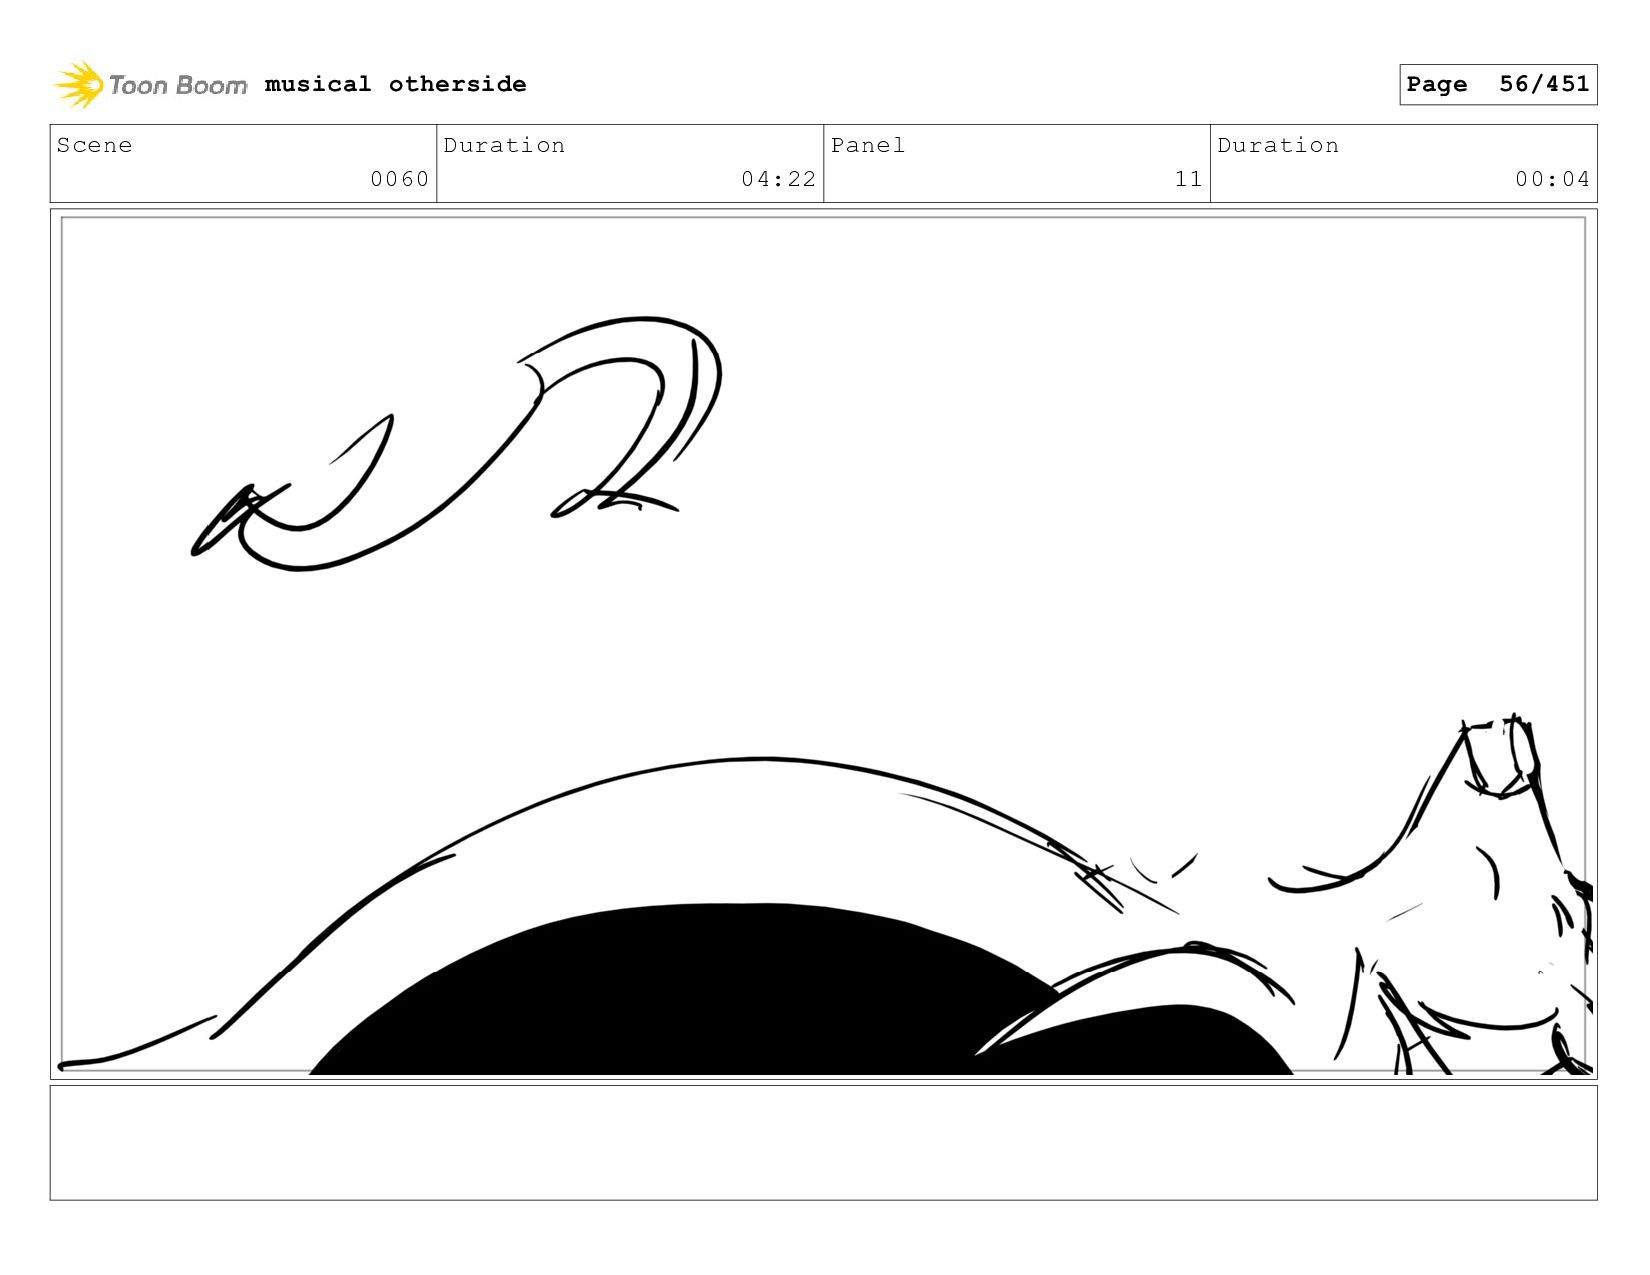Select the 'Panel' header label
Screen dimensions: 1650x1275
pos(867,145)
